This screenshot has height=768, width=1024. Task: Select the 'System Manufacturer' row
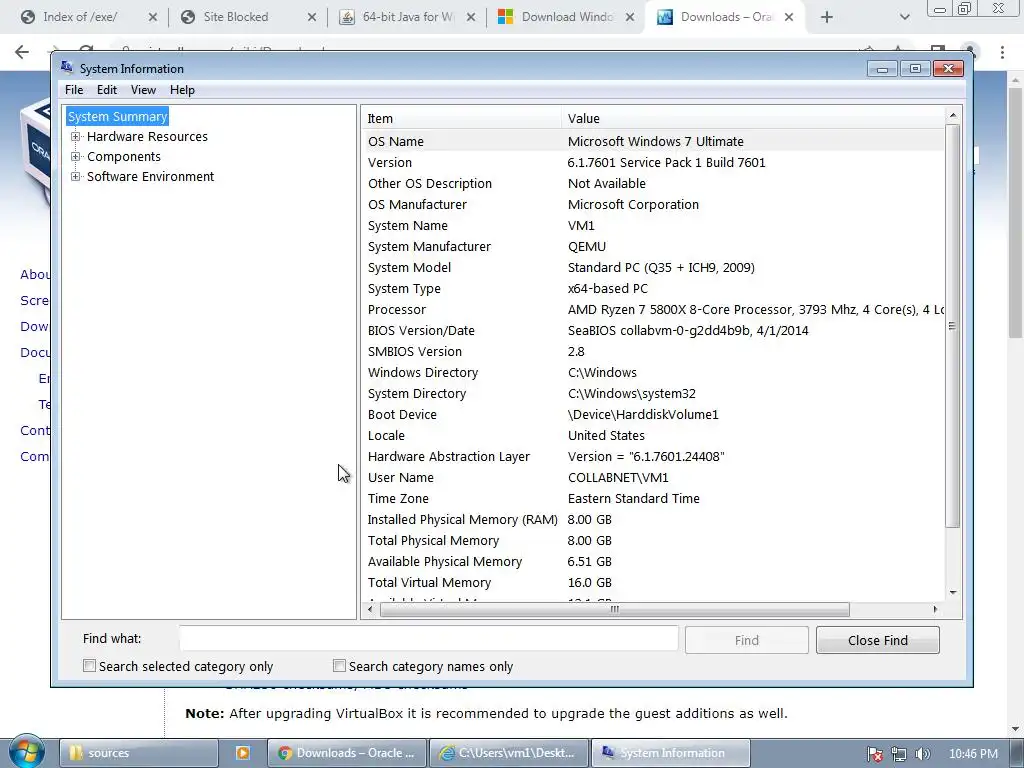653,246
